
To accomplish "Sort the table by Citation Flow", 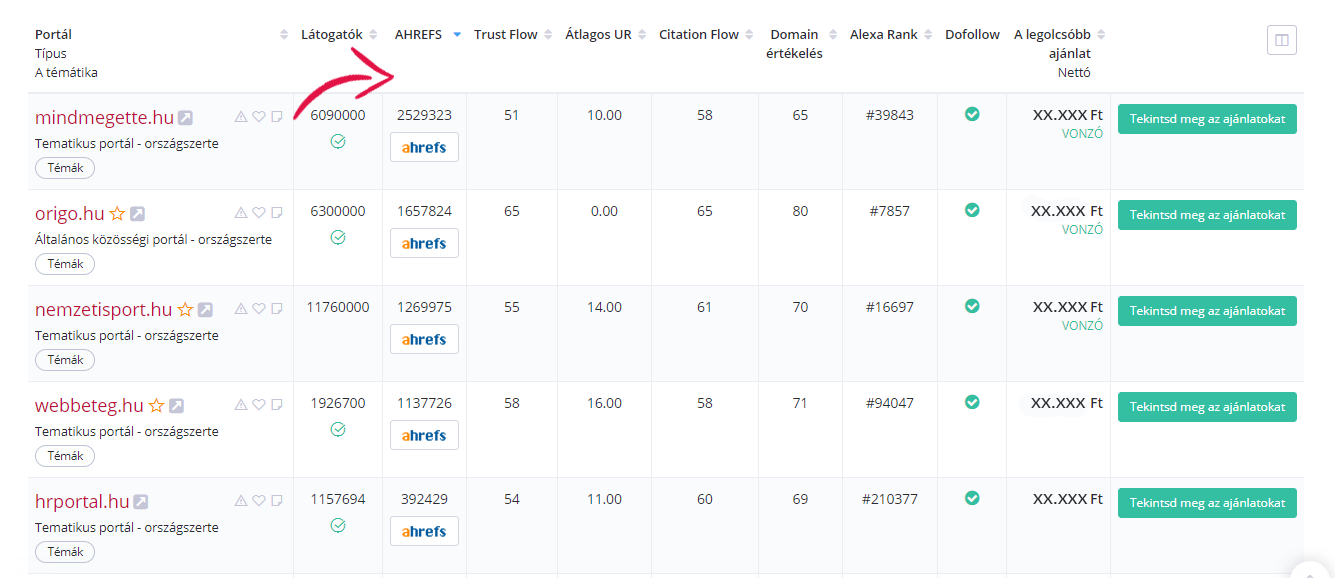I will (749, 35).
